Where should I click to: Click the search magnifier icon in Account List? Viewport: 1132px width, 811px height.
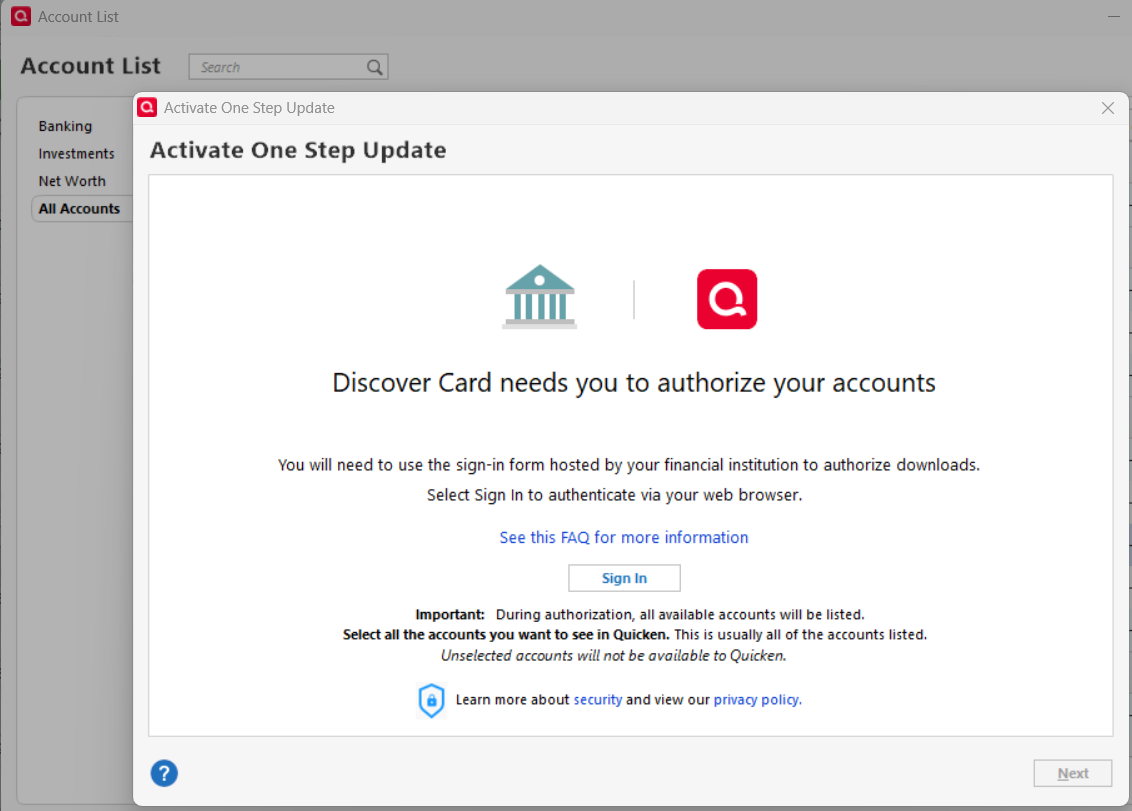point(374,67)
